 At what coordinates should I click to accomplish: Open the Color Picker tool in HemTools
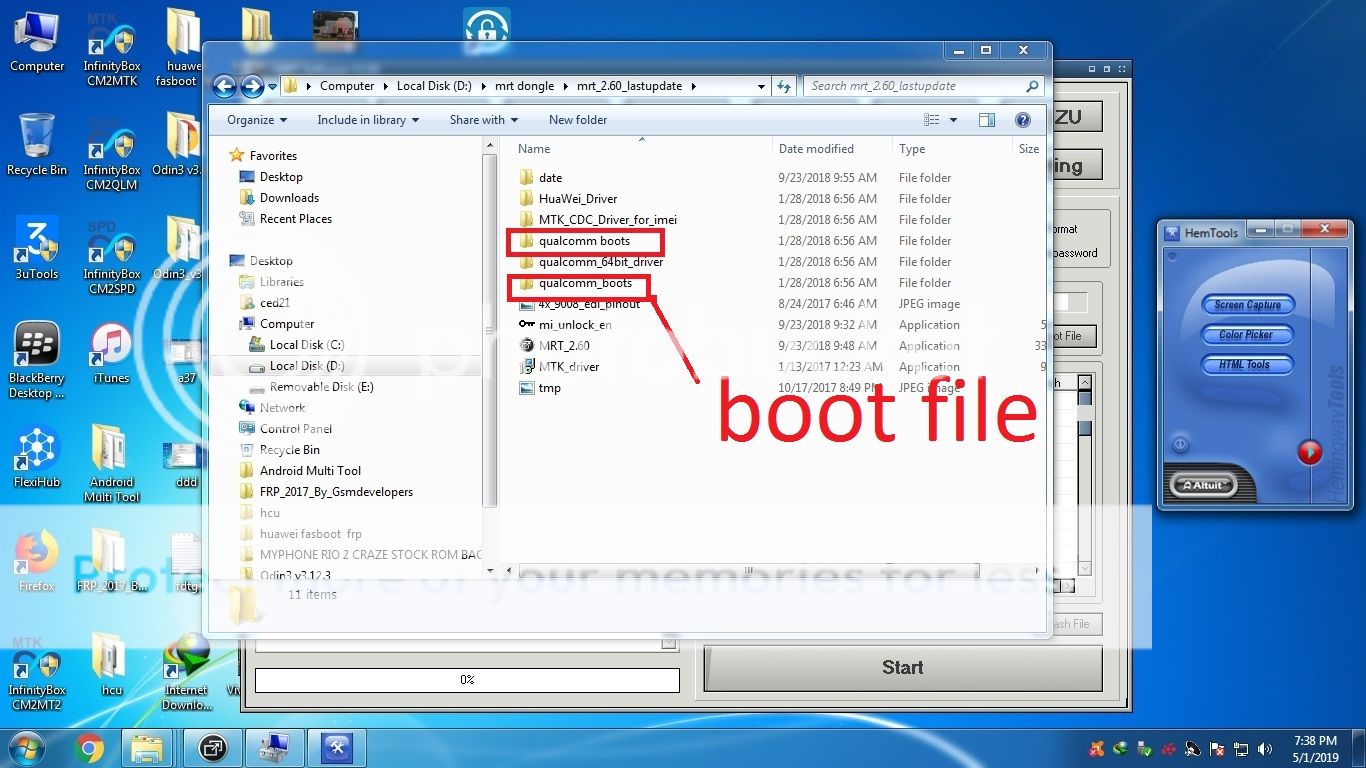click(1246, 335)
